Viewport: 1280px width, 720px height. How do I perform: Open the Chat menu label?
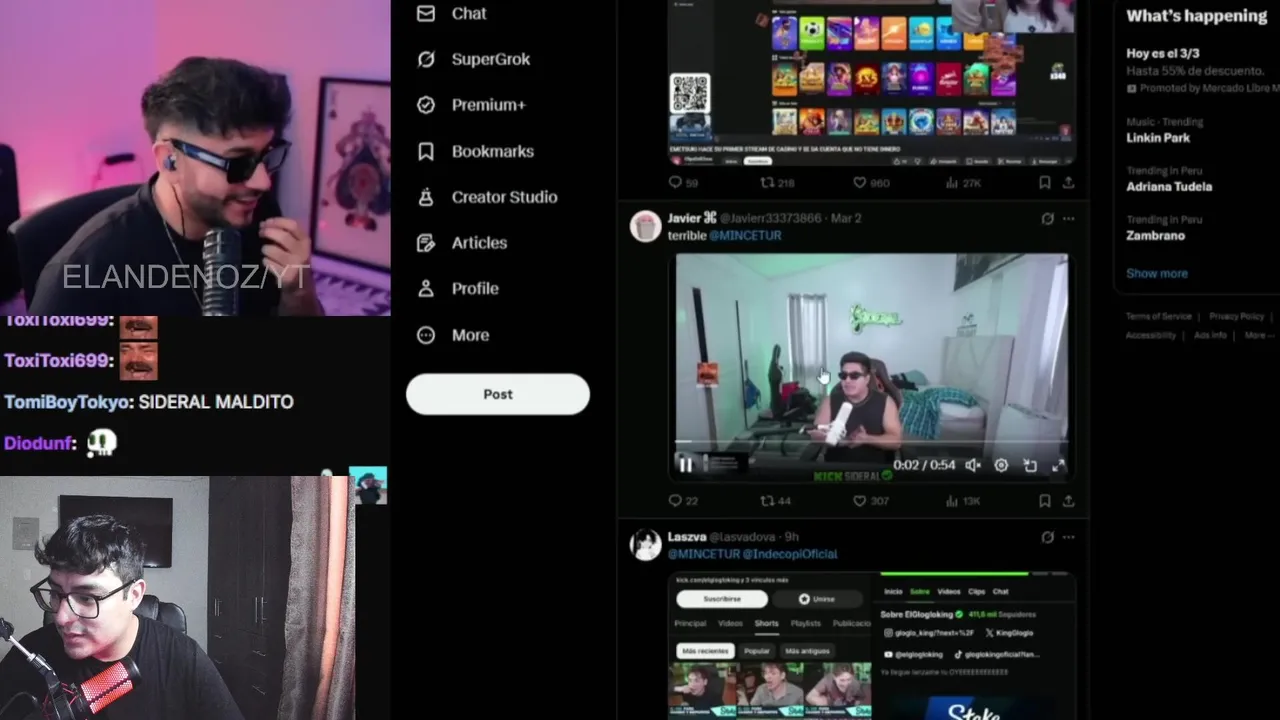pos(469,13)
